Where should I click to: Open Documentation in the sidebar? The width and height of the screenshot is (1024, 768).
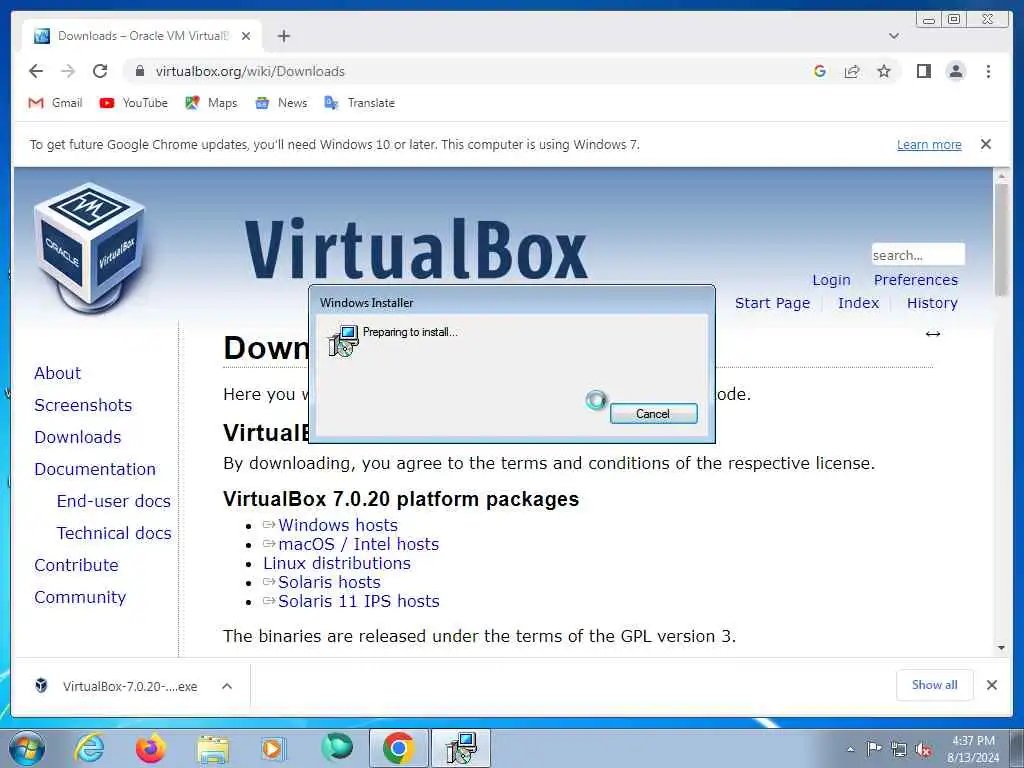(95, 469)
